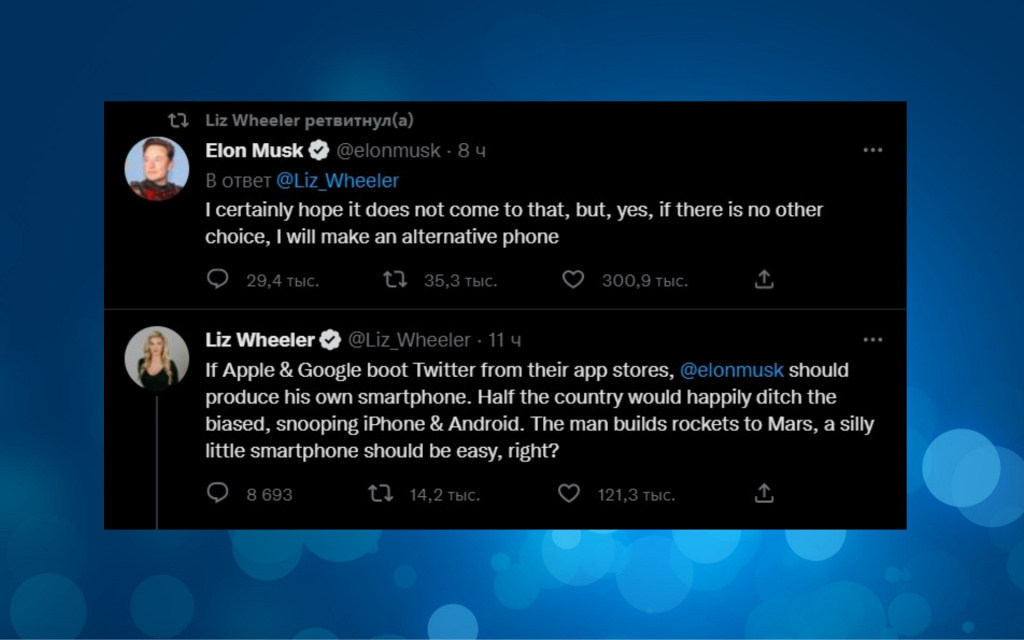Viewport: 1024px width, 640px height.
Task: Open the Elon Musk display name
Action: click(254, 151)
